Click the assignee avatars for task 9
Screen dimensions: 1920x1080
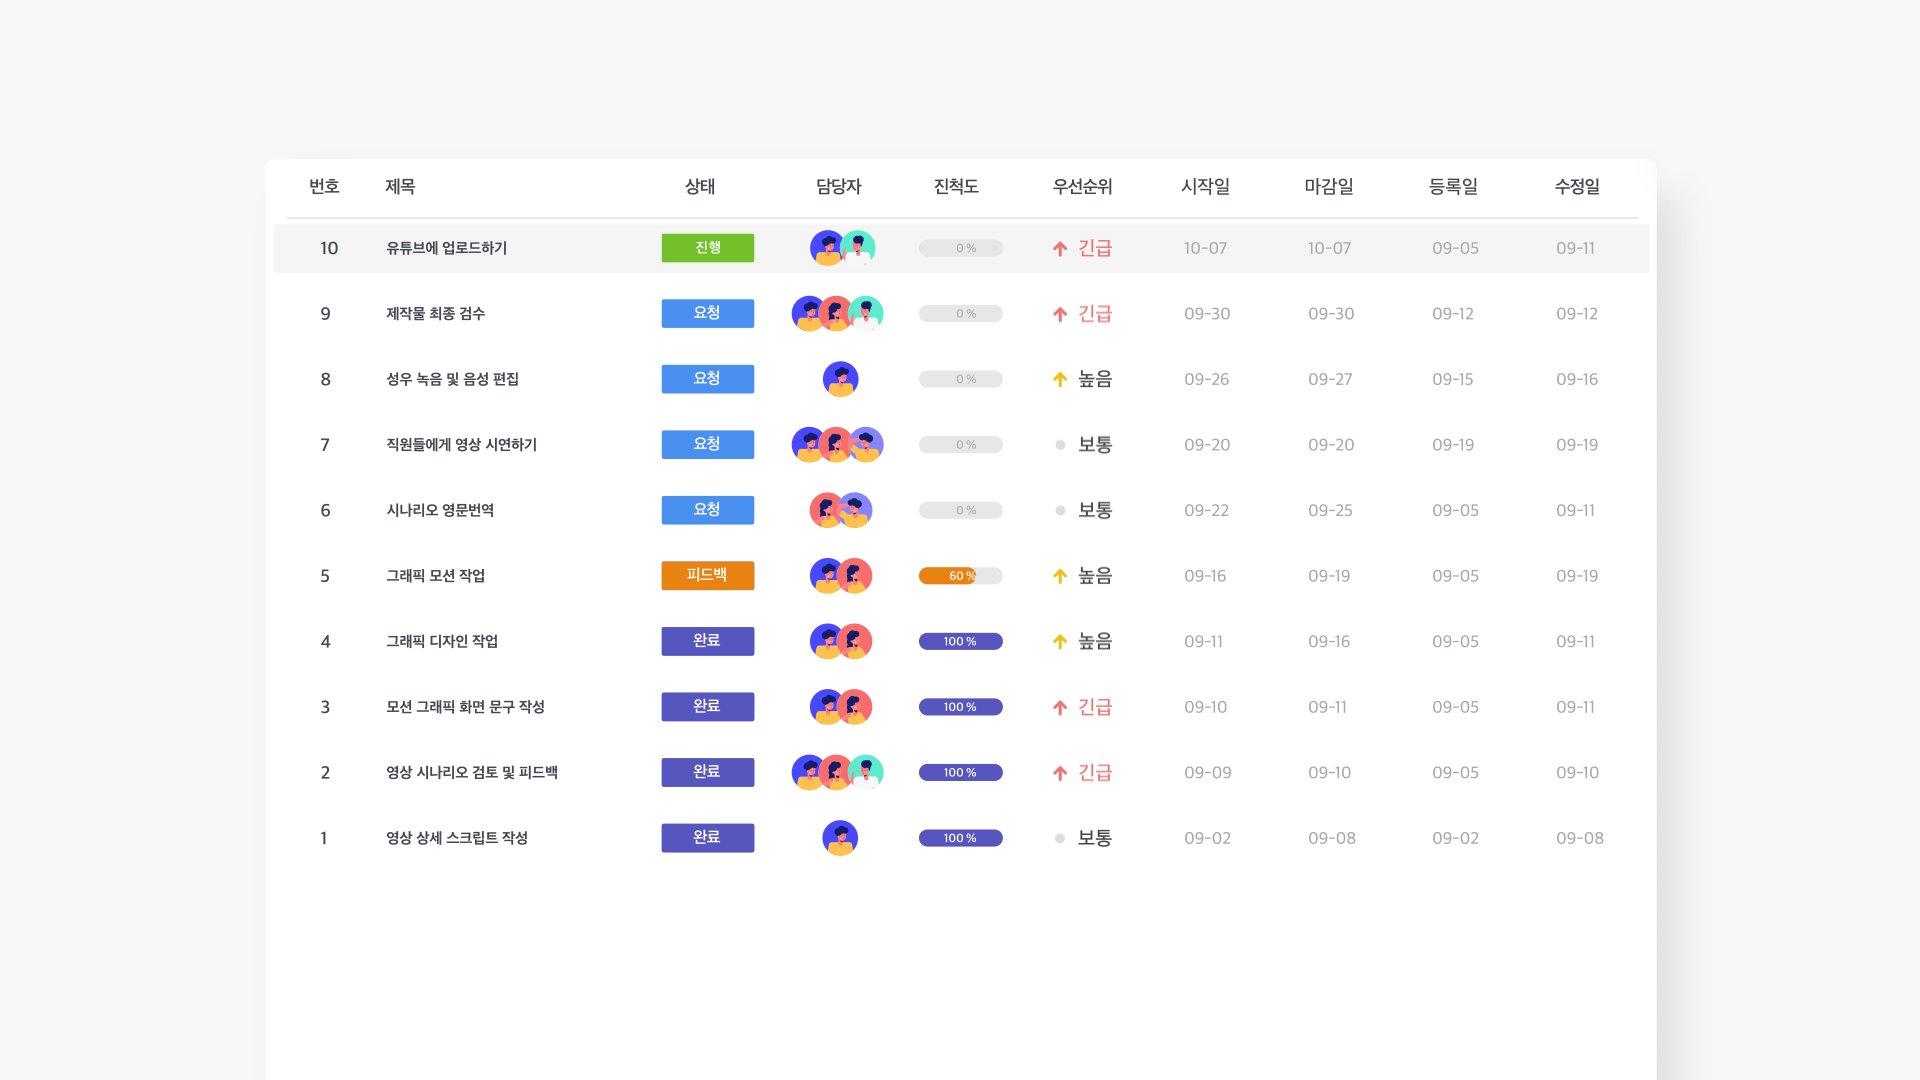pyautogui.click(x=838, y=314)
